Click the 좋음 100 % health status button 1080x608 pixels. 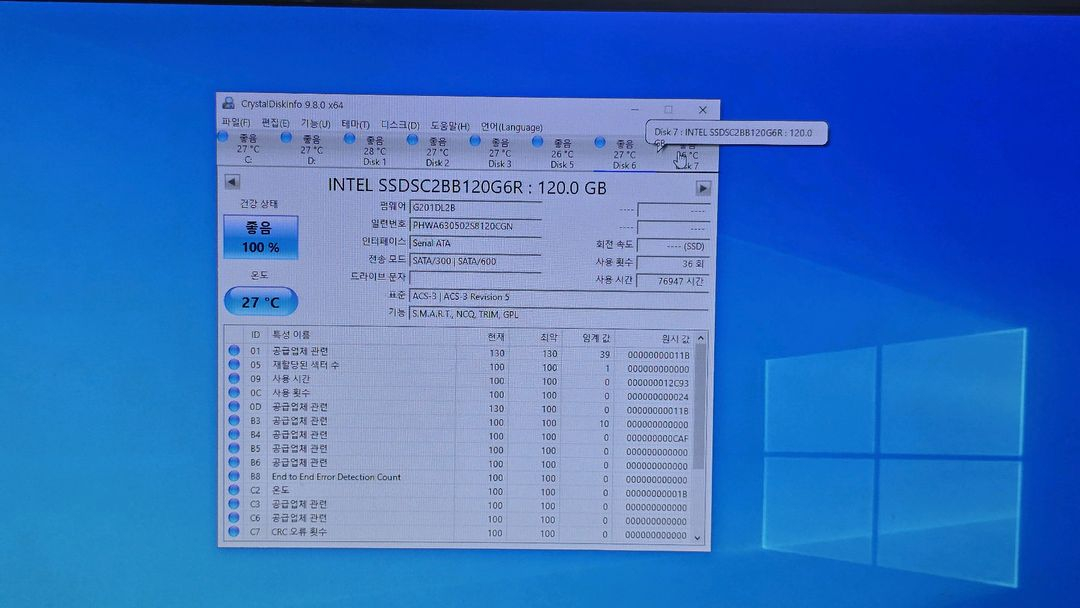[x=260, y=238]
